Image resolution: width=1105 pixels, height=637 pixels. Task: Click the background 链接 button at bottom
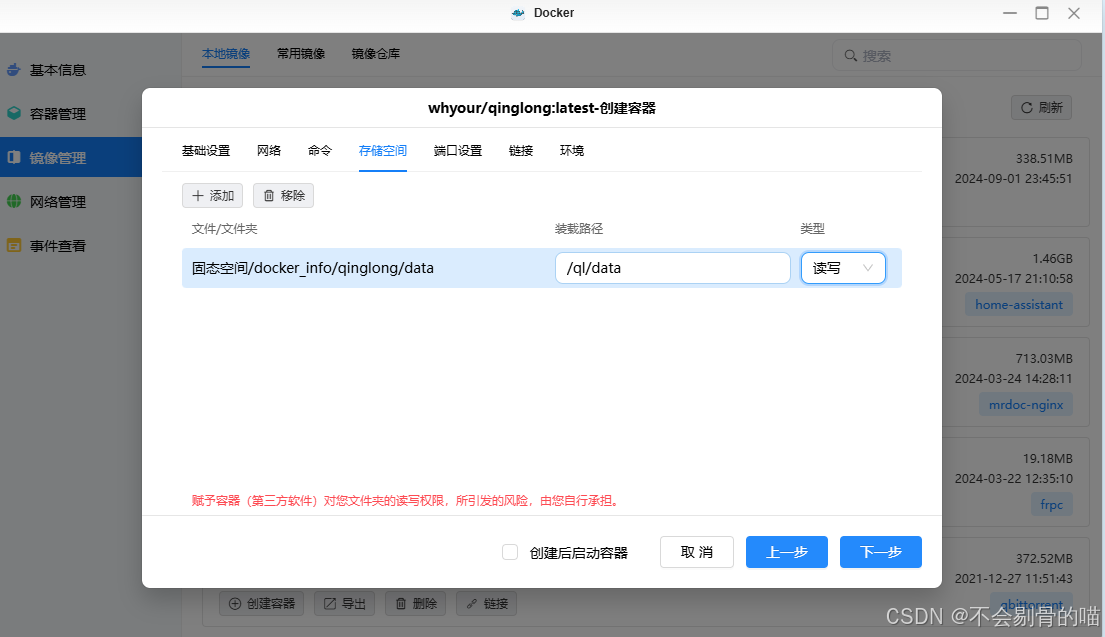click(x=486, y=604)
